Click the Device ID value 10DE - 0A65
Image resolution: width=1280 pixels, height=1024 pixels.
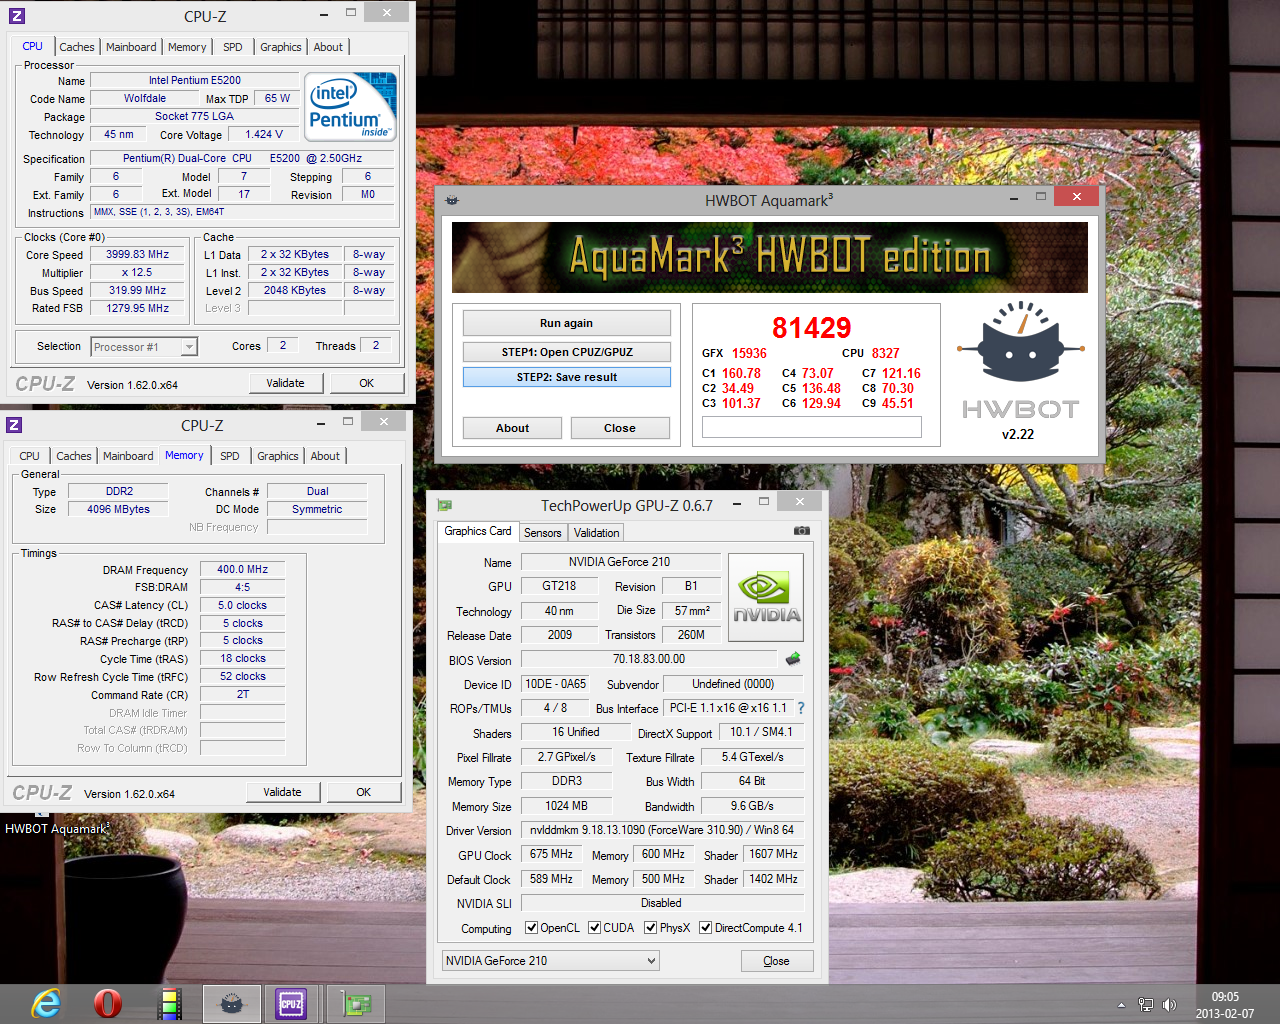(x=556, y=684)
